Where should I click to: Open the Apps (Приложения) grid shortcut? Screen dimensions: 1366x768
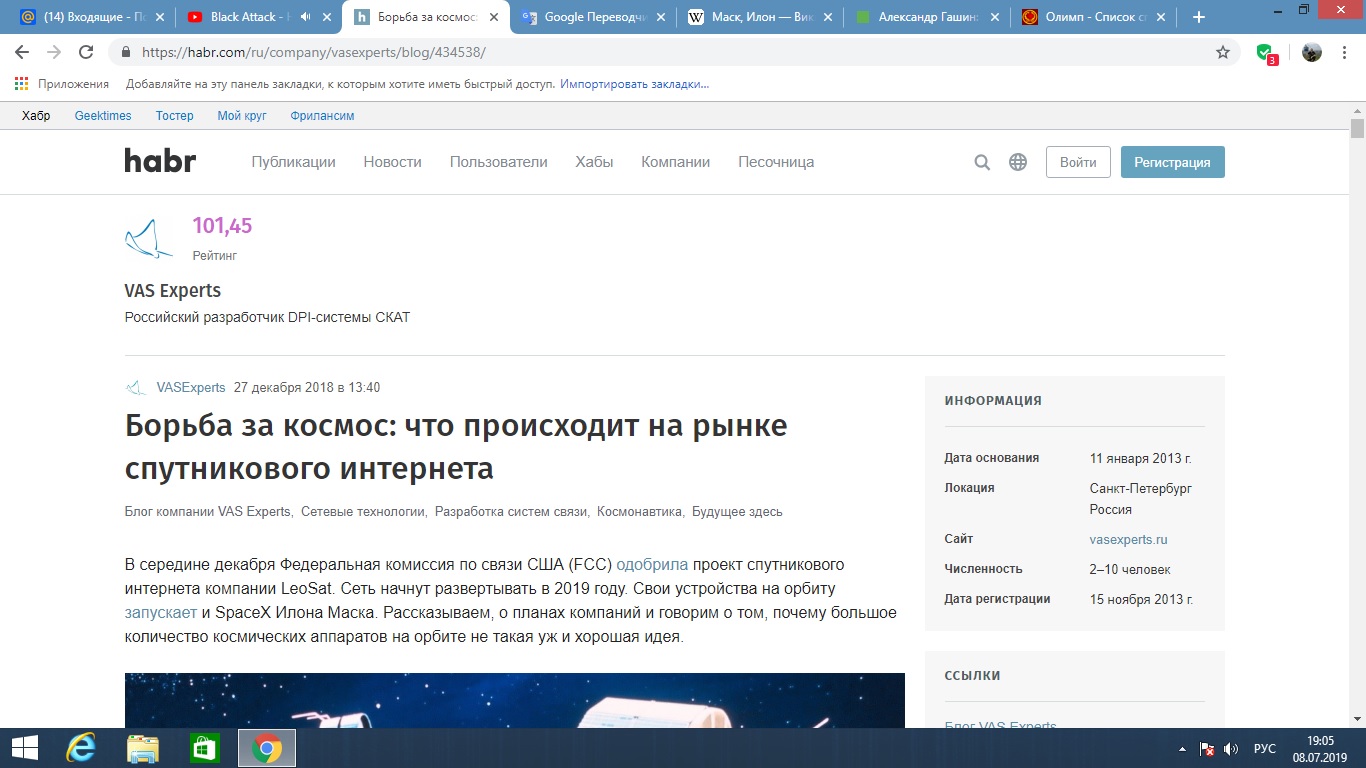61,84
